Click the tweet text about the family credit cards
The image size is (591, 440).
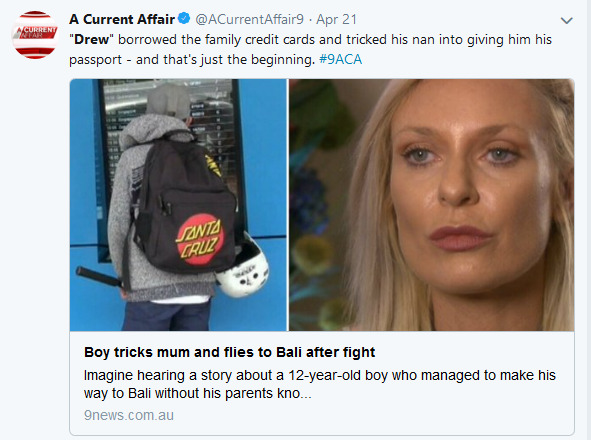pos(310,49)
